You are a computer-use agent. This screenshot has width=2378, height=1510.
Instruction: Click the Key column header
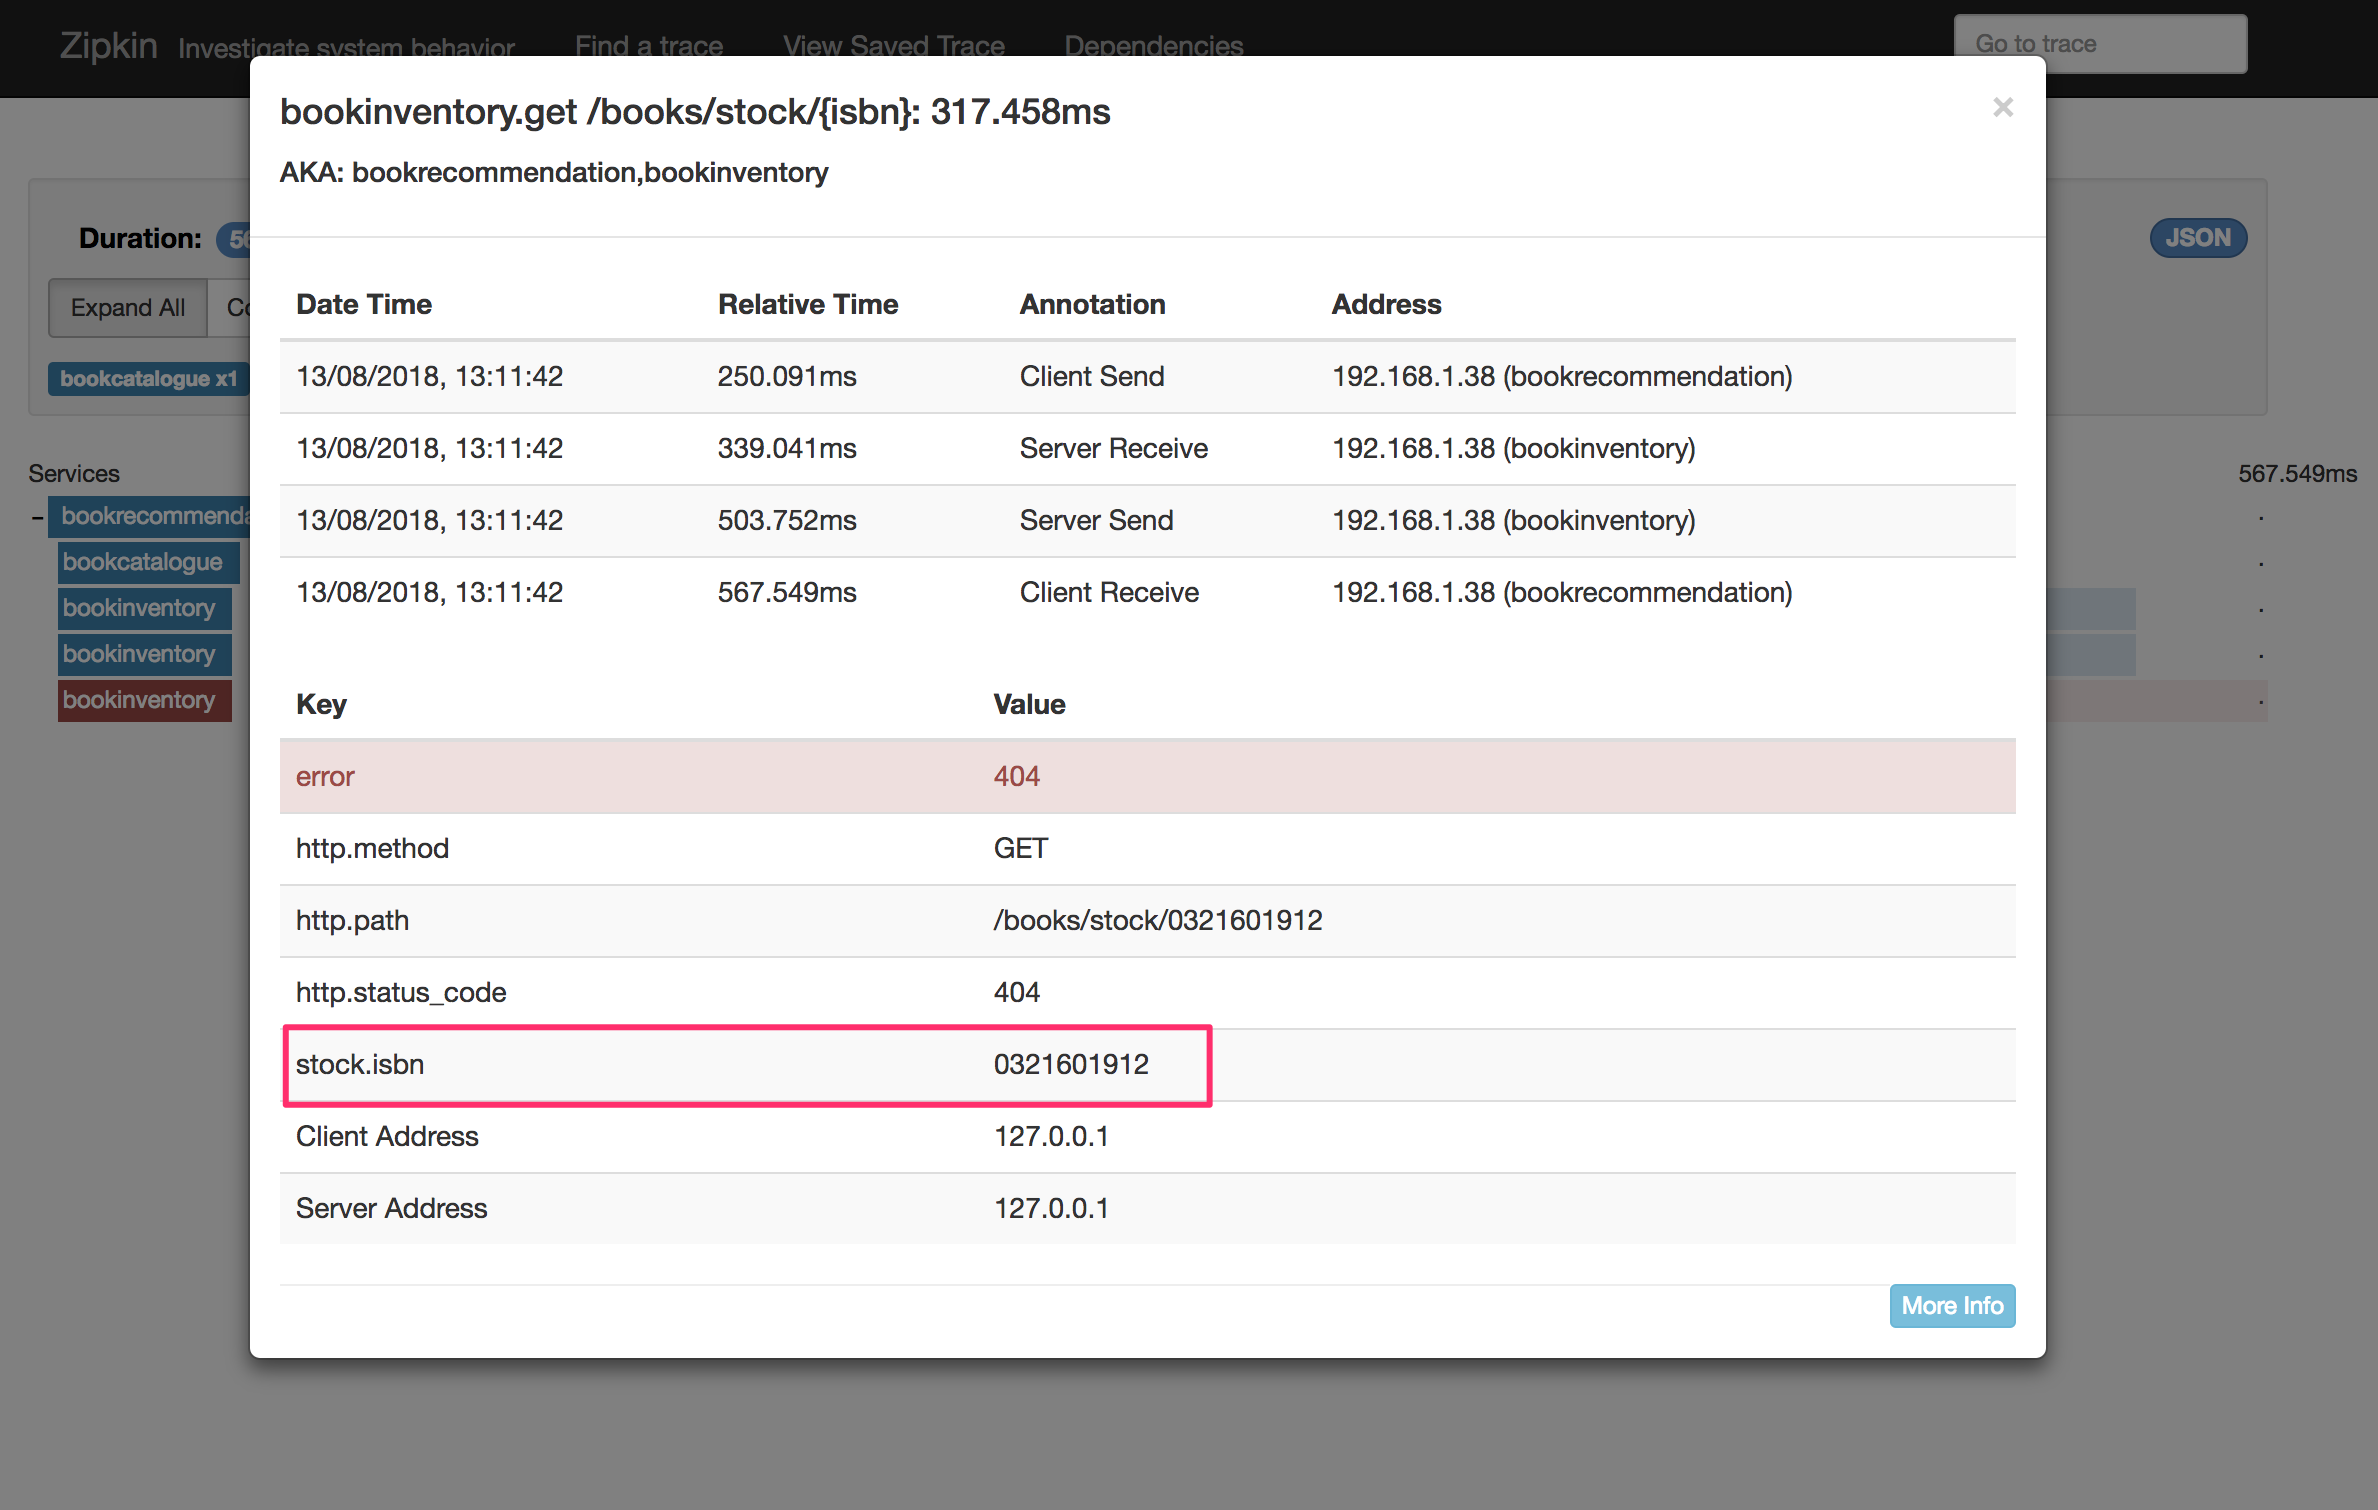coord(321,705)
